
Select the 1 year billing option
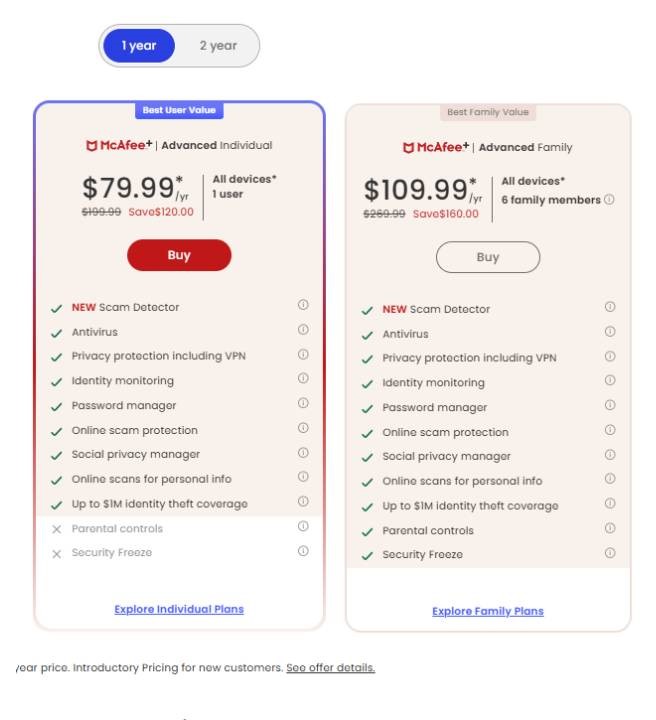[139, 46]
